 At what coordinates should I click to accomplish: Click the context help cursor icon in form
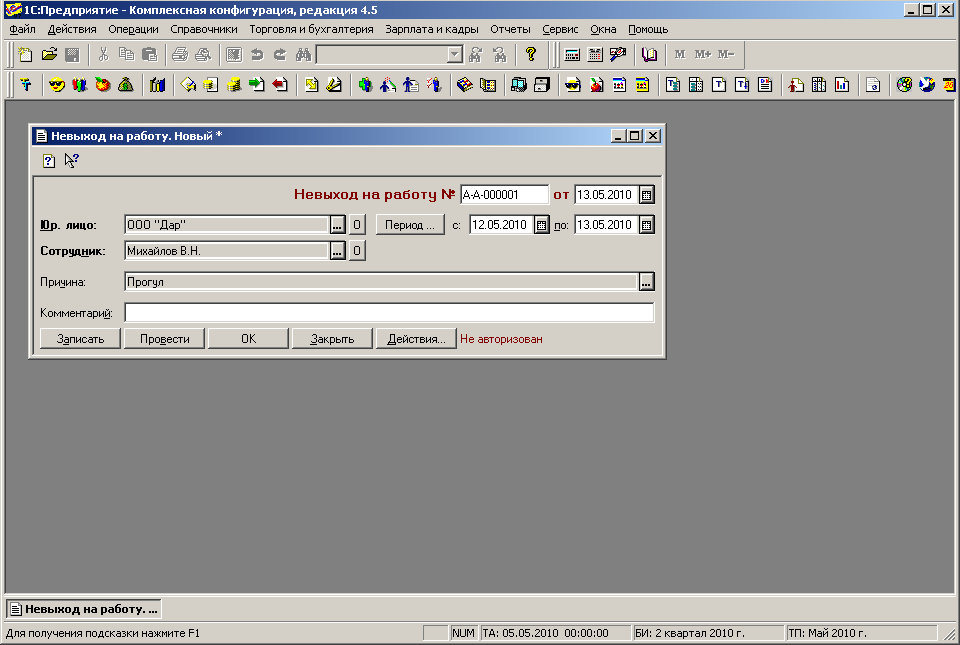72,160
